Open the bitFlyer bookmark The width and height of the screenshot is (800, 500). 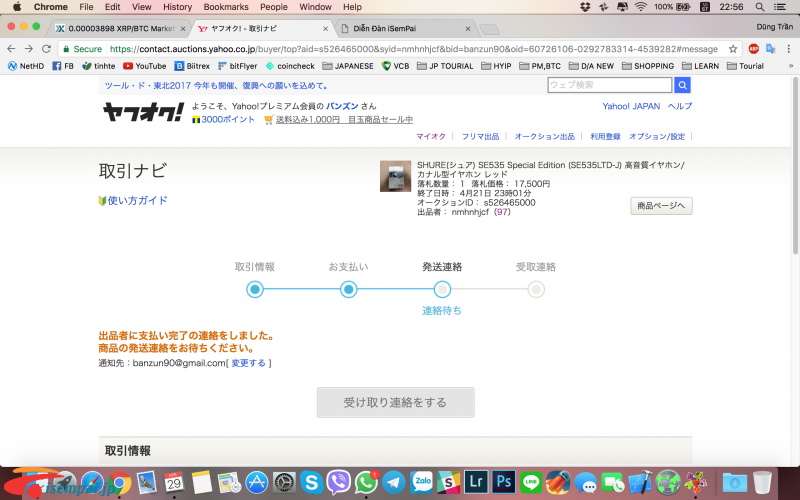tap(238, 66)
